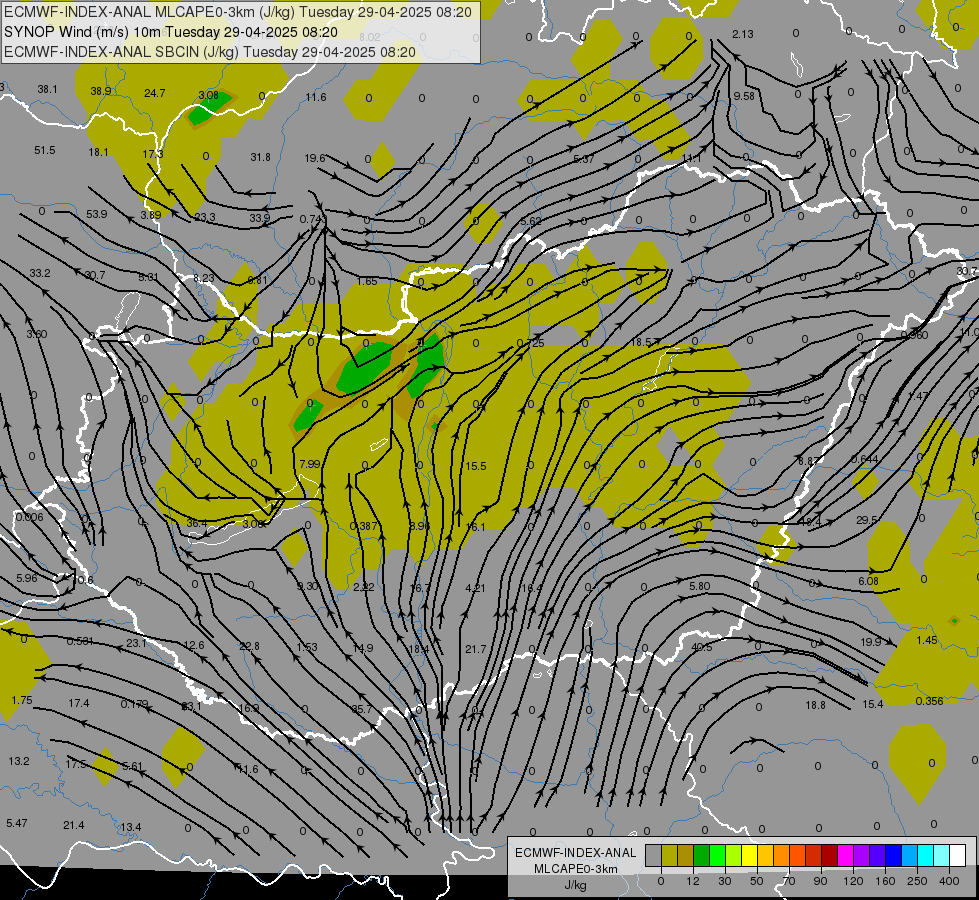Click the map value '6.08'
979x900 pixels.
click(x=868, y=581)
